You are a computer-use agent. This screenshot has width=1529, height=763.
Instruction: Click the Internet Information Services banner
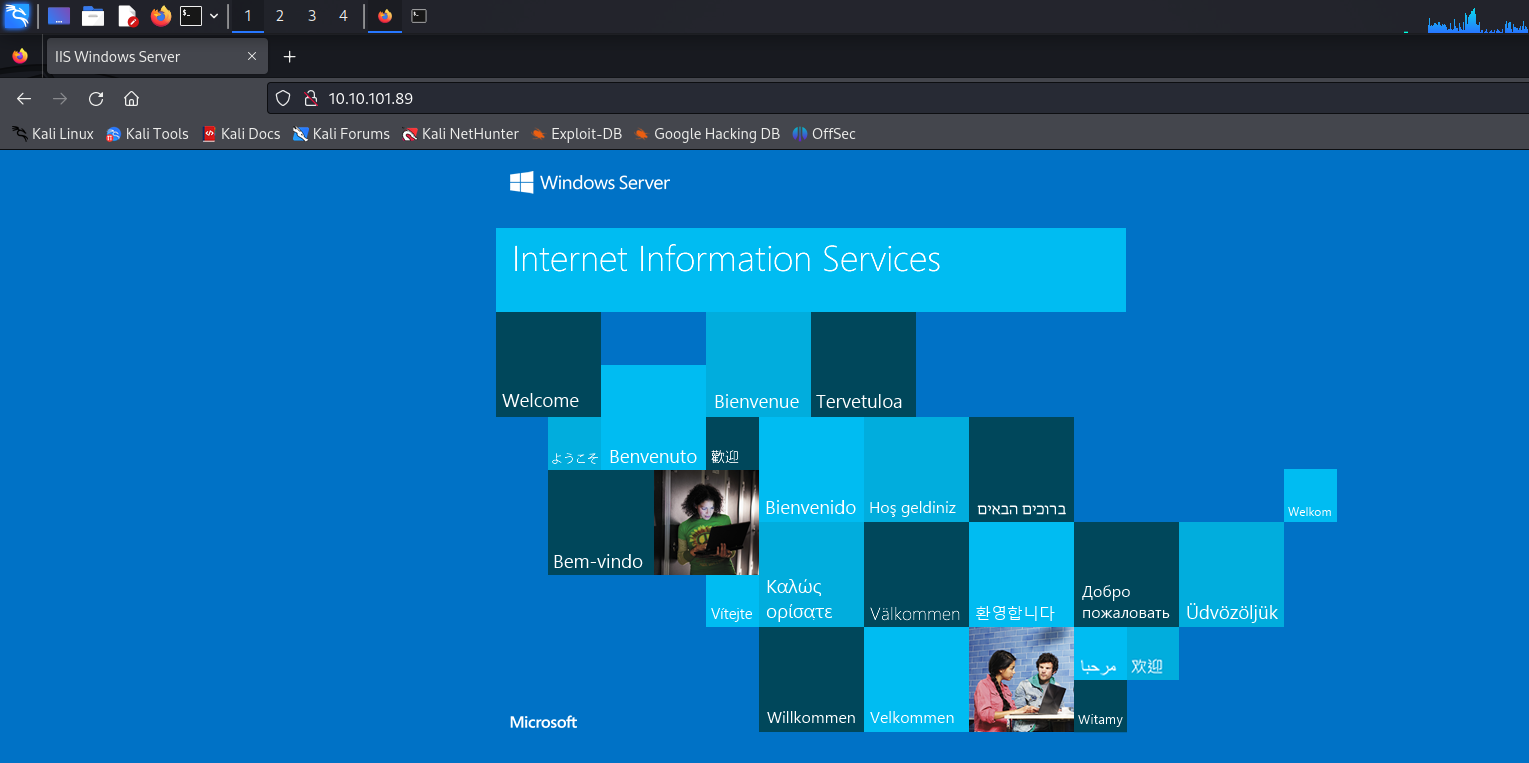tap(810, 269)
